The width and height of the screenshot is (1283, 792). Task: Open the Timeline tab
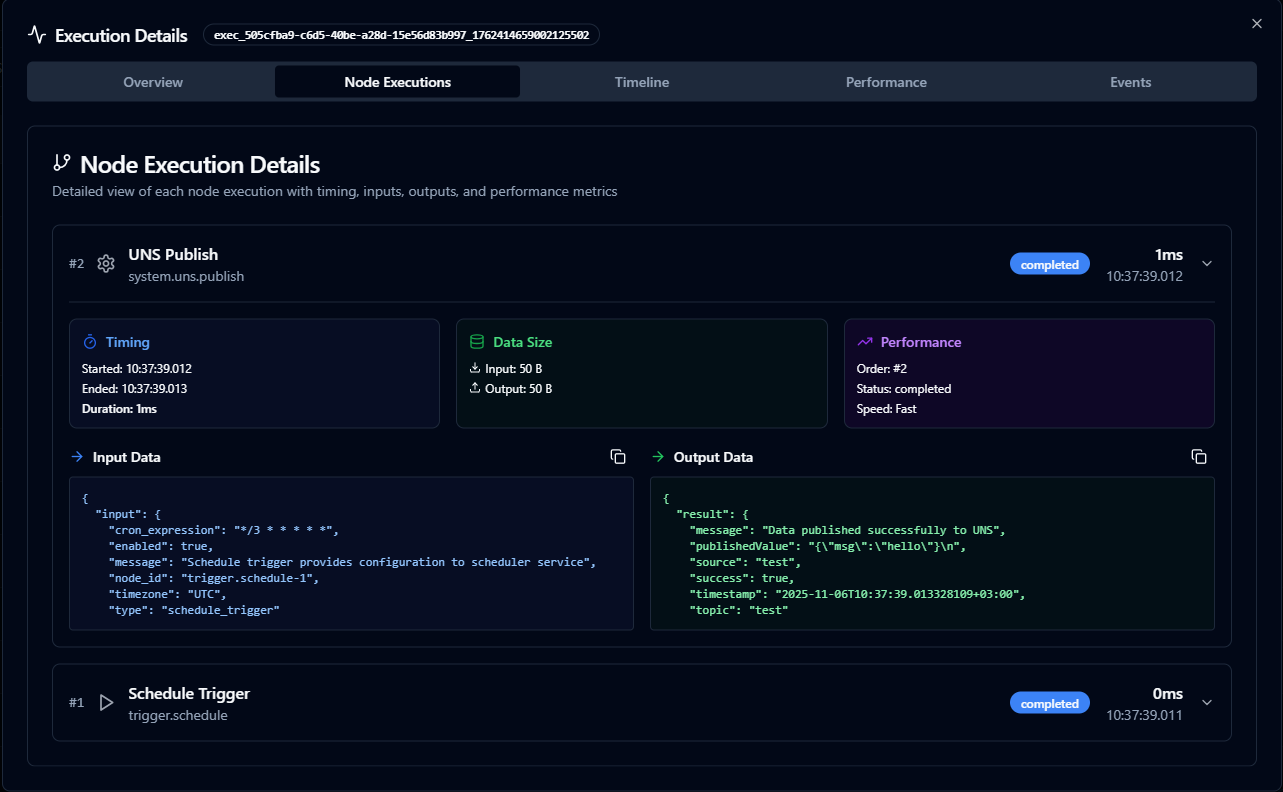coord(642,82)
